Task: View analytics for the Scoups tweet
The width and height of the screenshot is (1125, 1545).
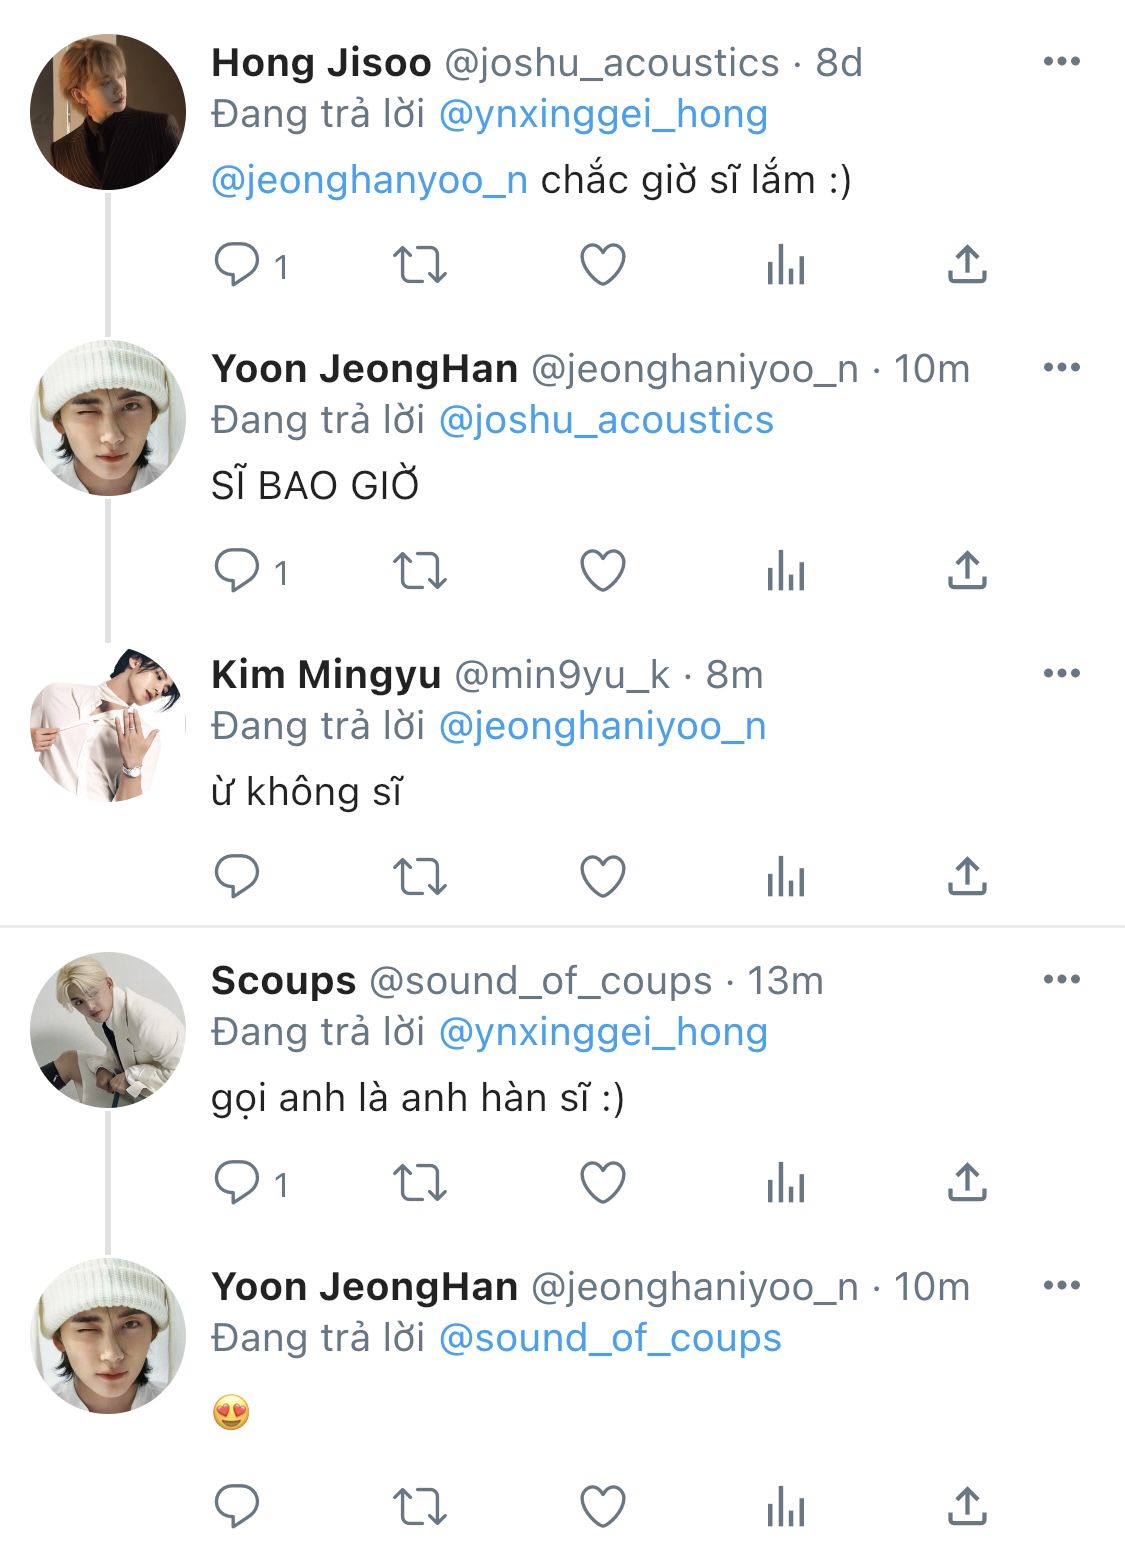Action: 786,1184
